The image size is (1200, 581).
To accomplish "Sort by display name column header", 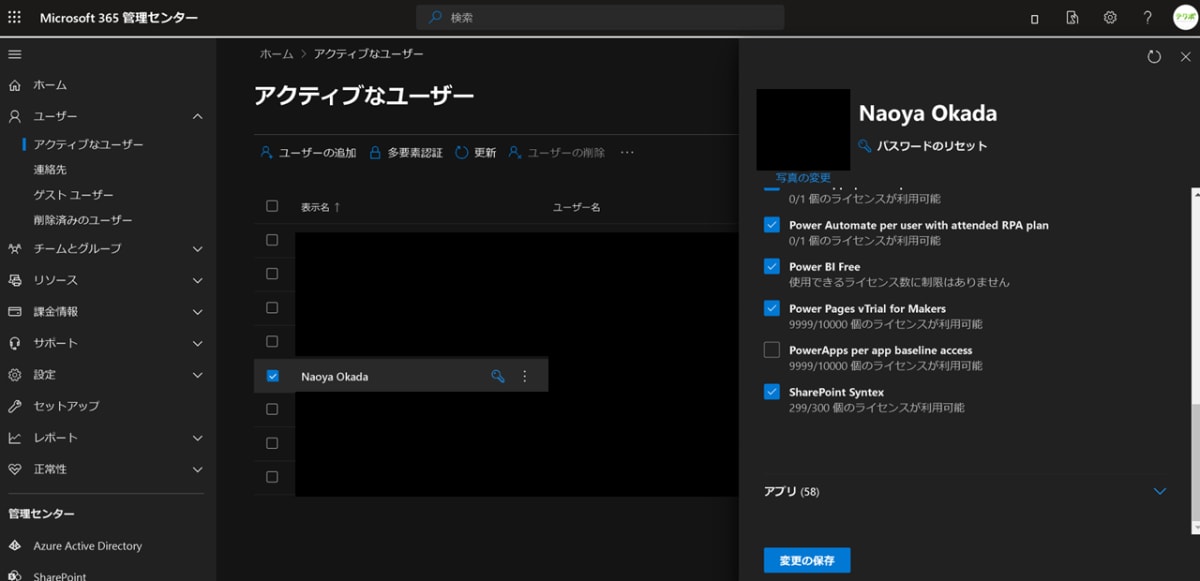I will [x=320, y=207].
